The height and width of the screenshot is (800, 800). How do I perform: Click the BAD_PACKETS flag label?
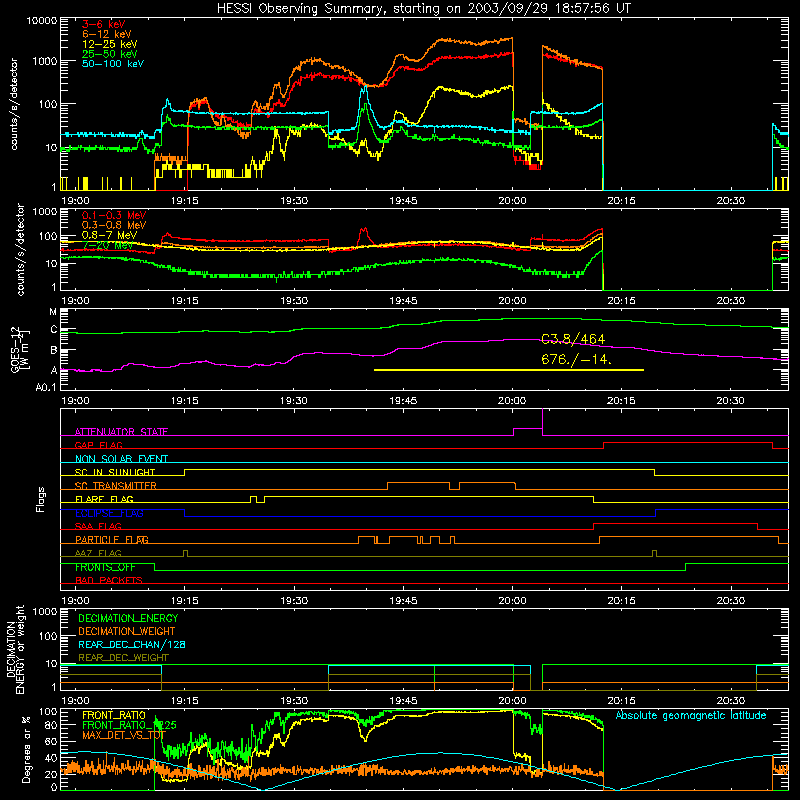click(x=109, y=580)
